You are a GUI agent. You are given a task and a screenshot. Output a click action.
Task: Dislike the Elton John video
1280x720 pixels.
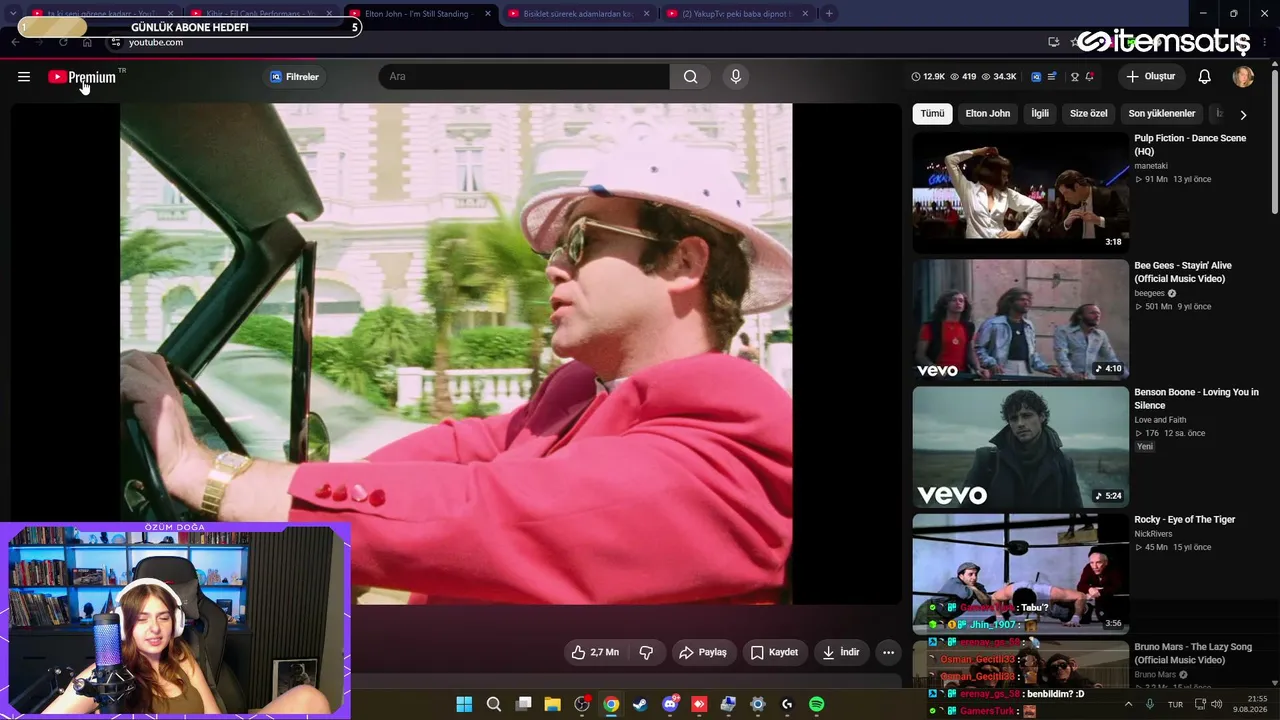coord(646,652)
